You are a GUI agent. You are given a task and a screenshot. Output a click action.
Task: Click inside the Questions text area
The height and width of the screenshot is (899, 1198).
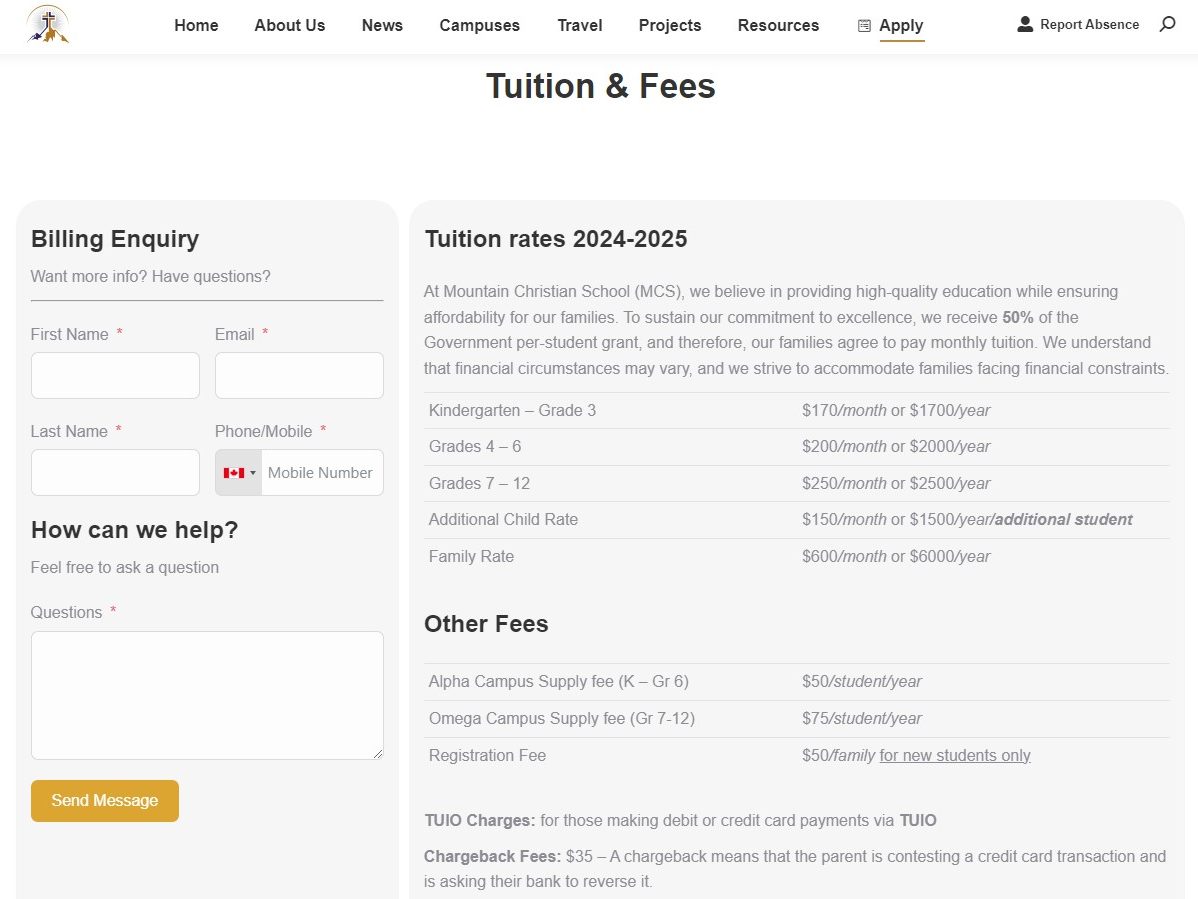(x=207, y=695)
